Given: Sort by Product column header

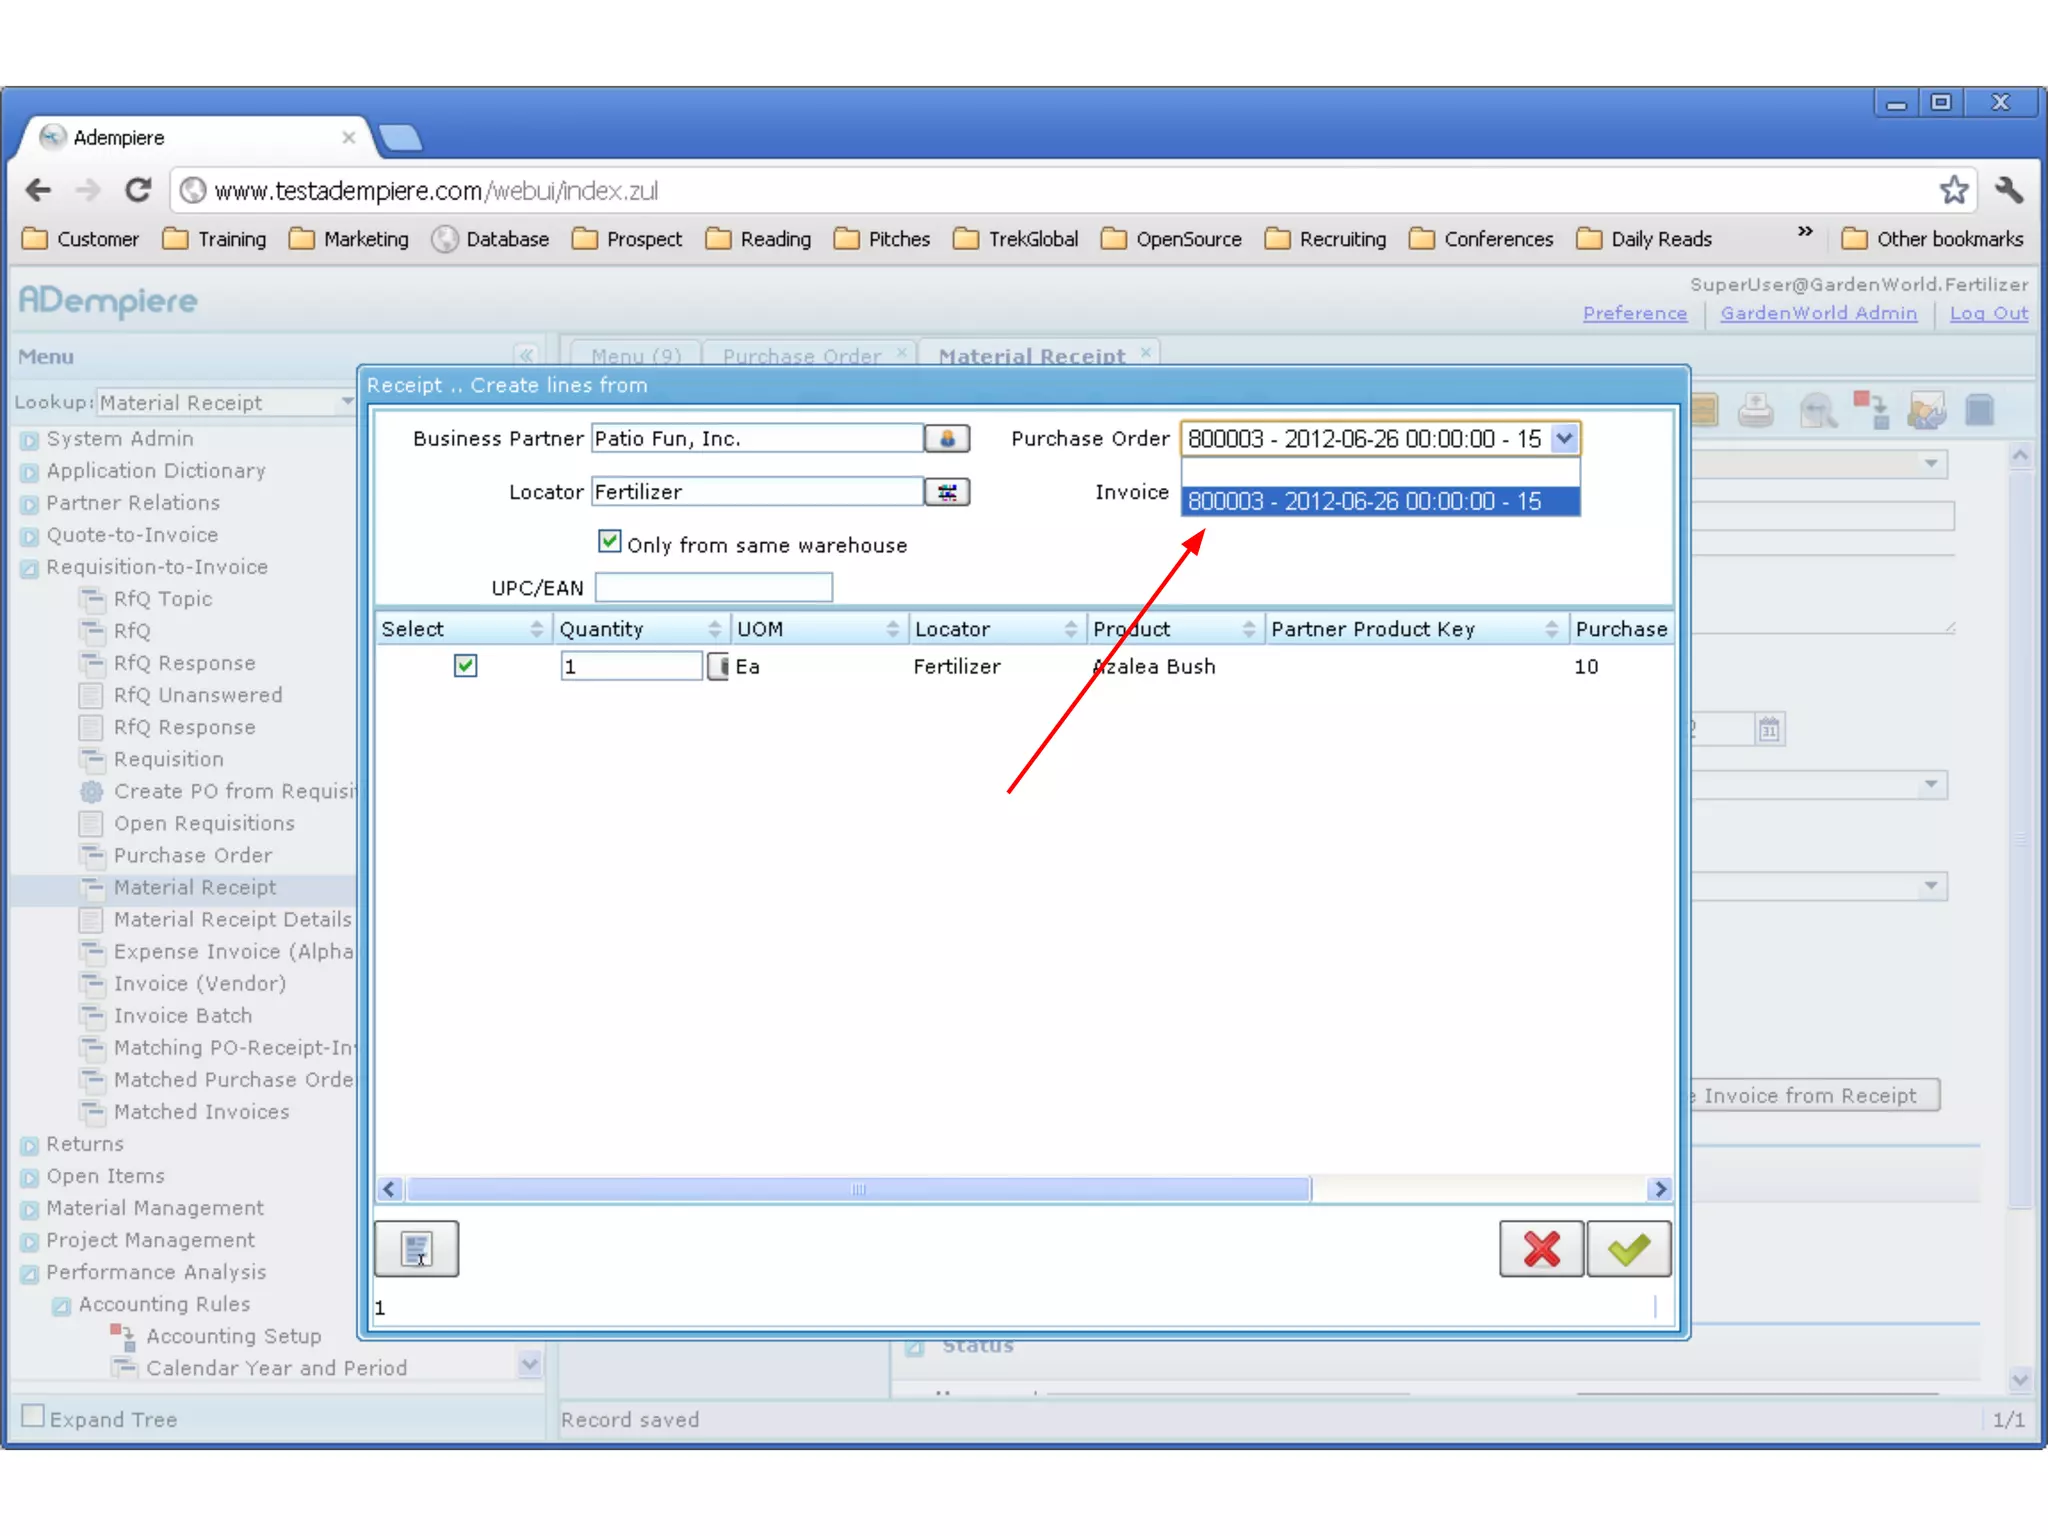Looking at the screenshot, I should click(1175, 628).
